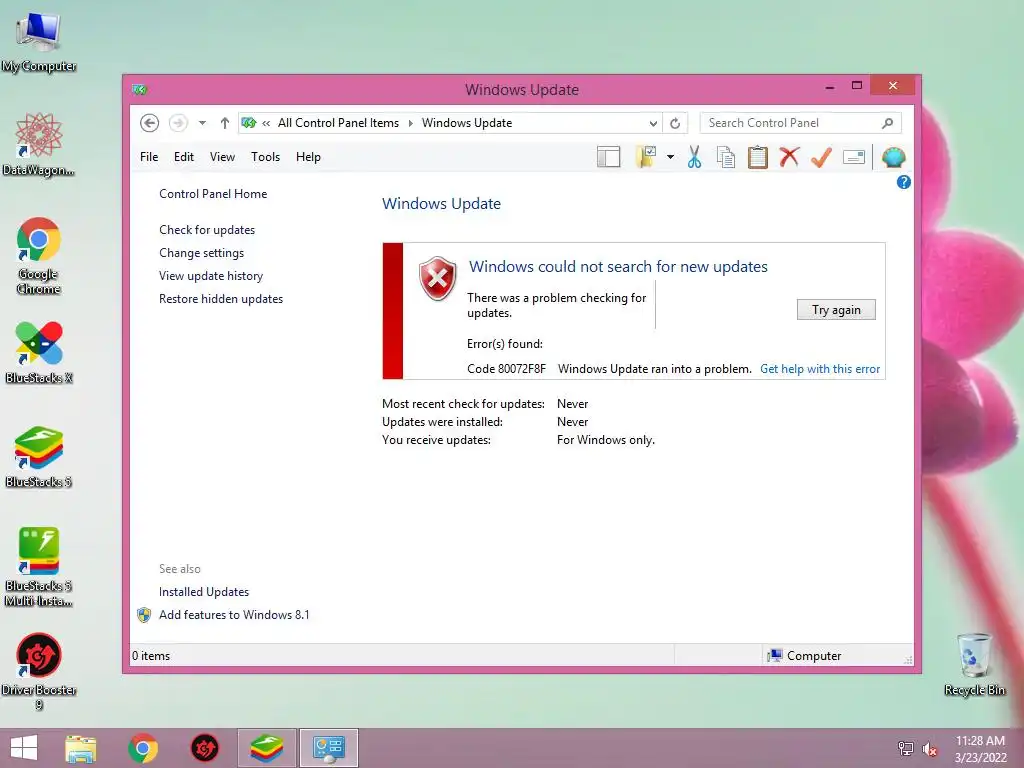The image size is (1024, 768).
Task: Open View update history
Action: click(211, 276)
